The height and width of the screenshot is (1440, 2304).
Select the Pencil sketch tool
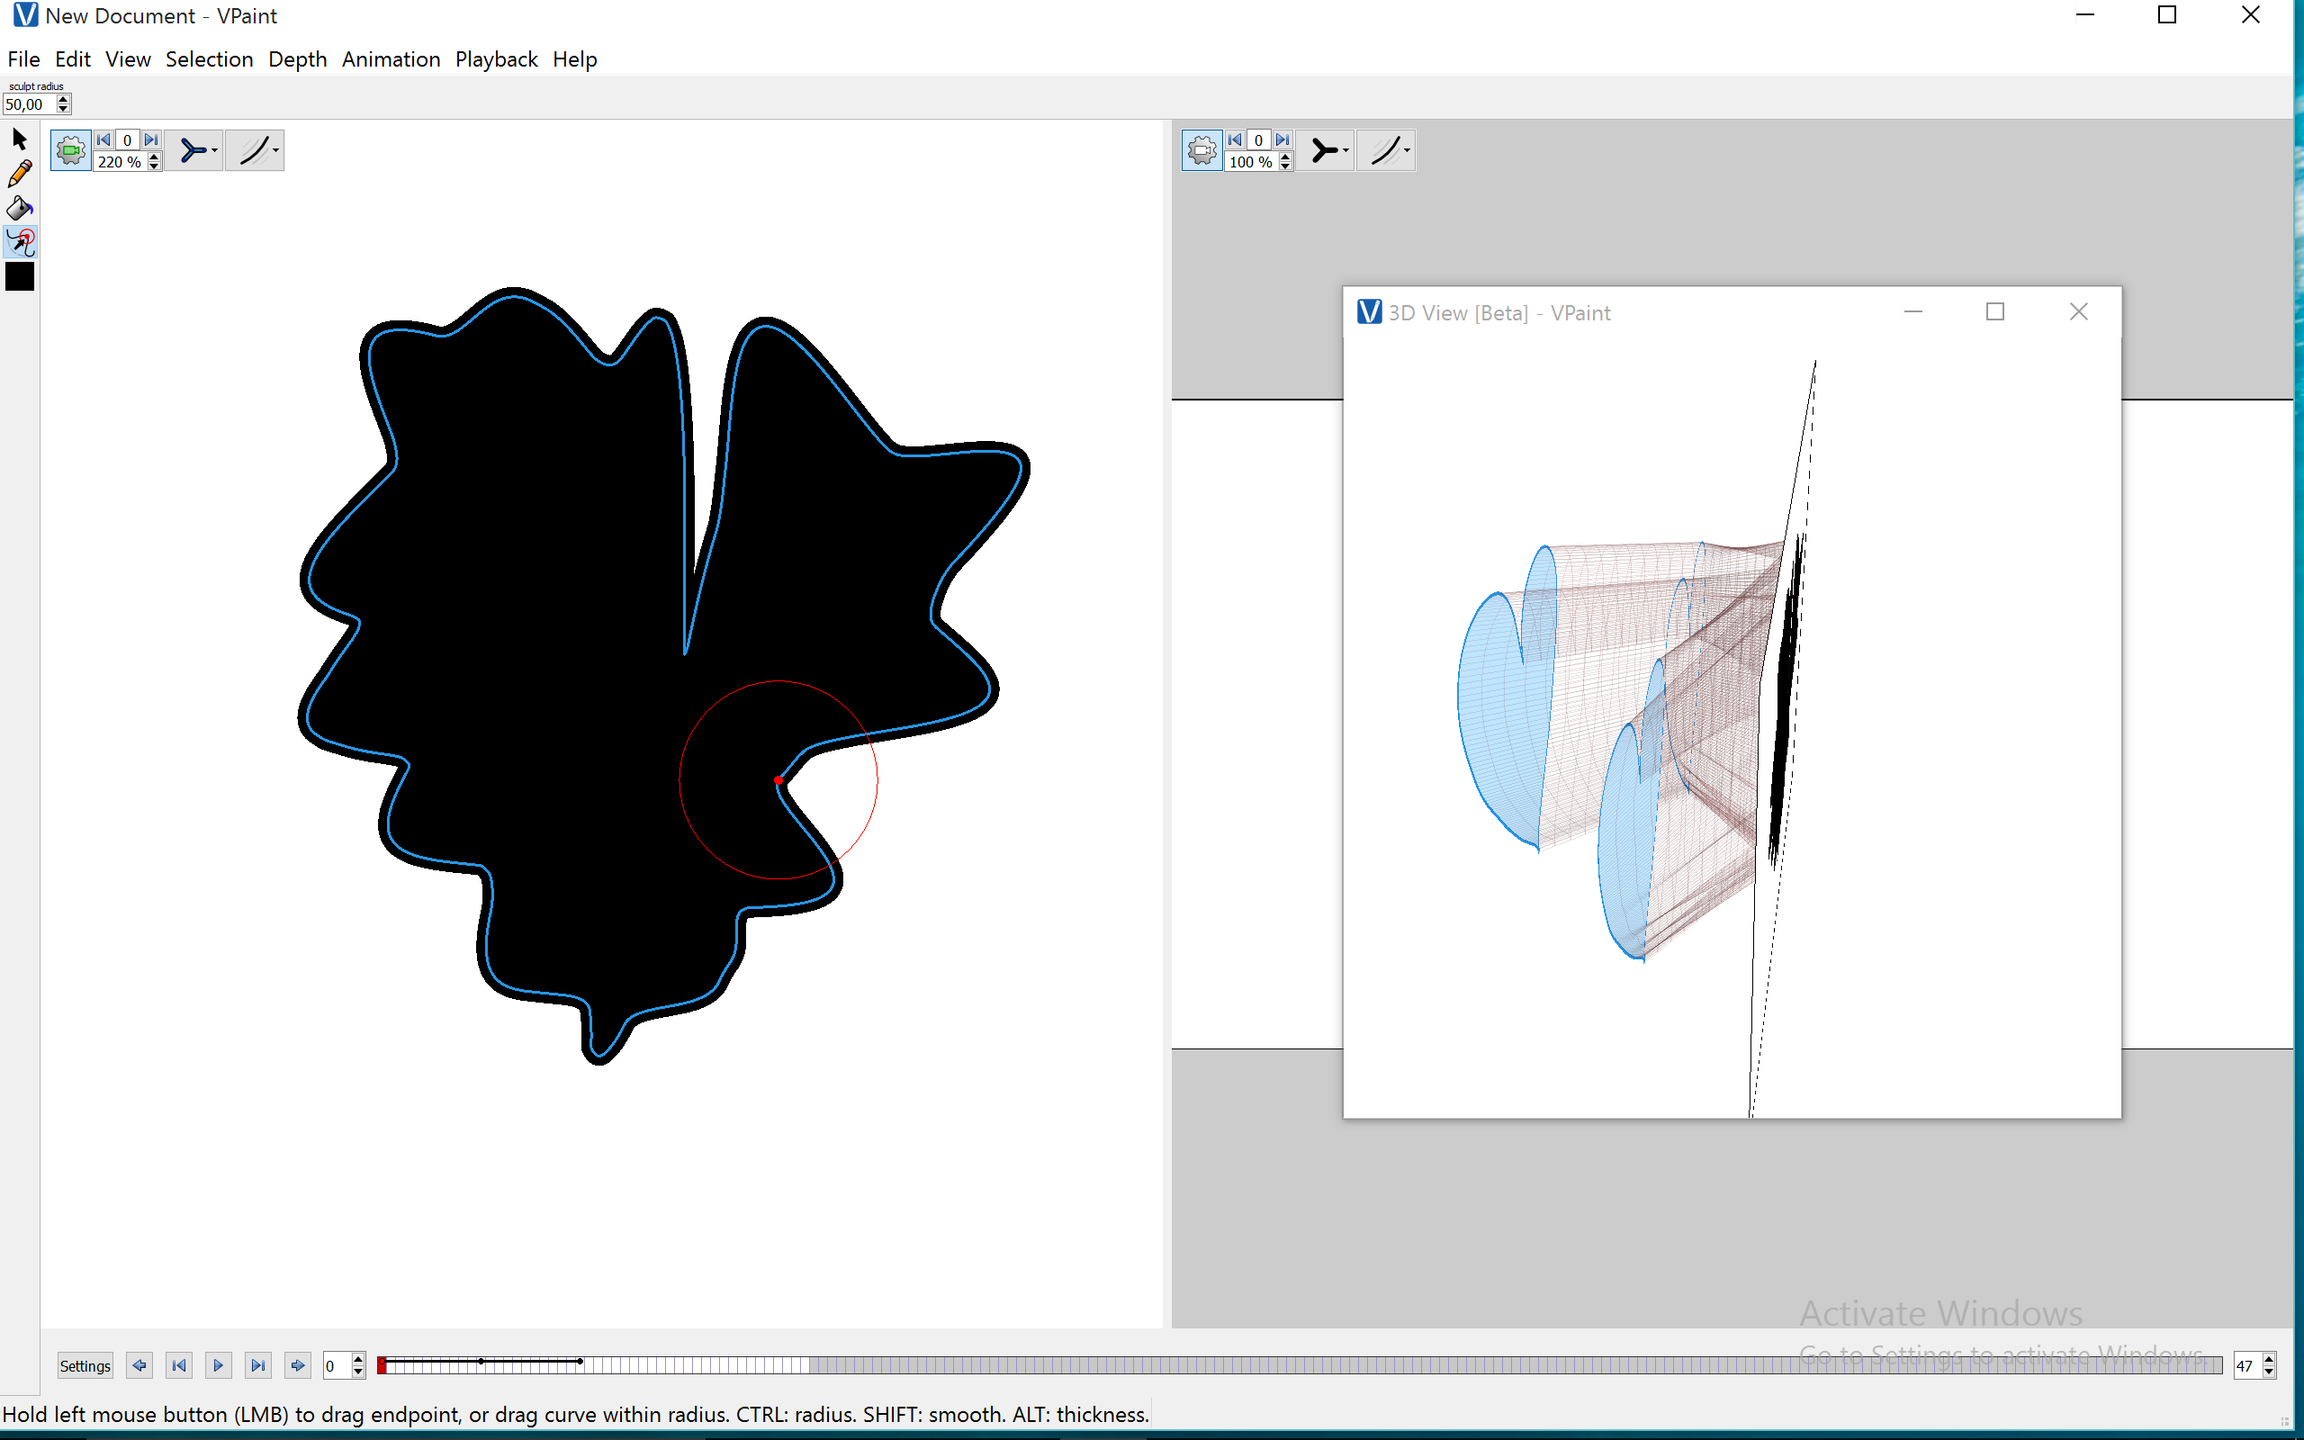(20, 174)
